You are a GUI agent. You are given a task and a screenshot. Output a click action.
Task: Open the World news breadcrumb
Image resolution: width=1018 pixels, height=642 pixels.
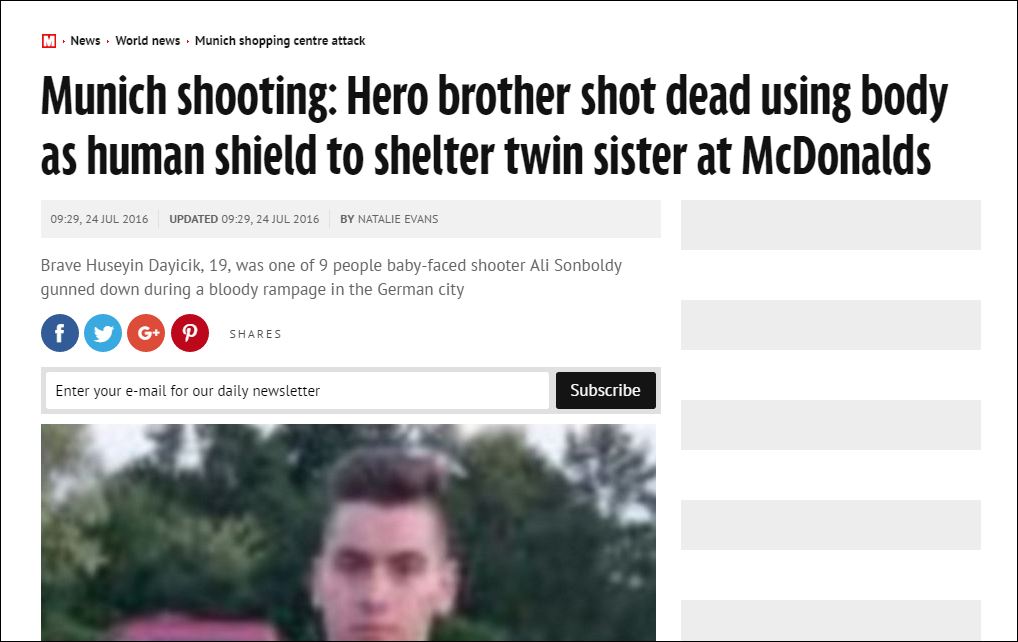click(147, 41)
